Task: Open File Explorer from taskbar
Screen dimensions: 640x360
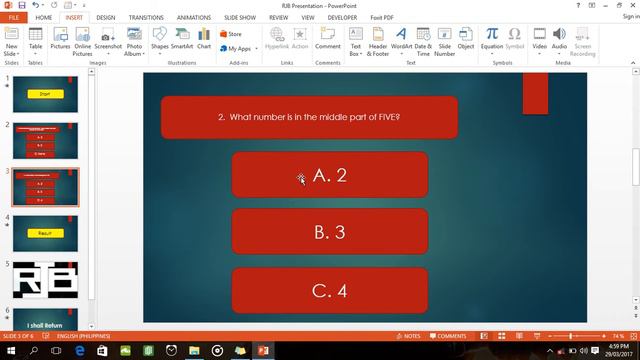Action: [x=194, y=351]
